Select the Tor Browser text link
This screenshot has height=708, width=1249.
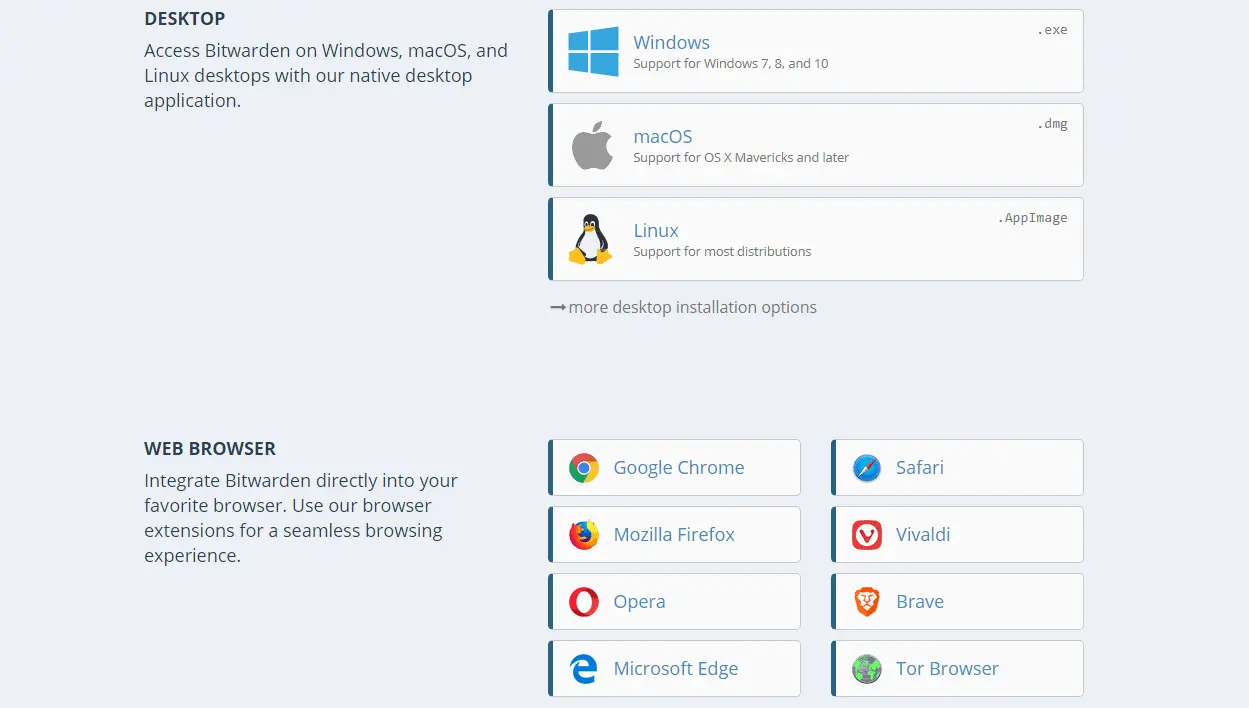[x=947, y=669]
